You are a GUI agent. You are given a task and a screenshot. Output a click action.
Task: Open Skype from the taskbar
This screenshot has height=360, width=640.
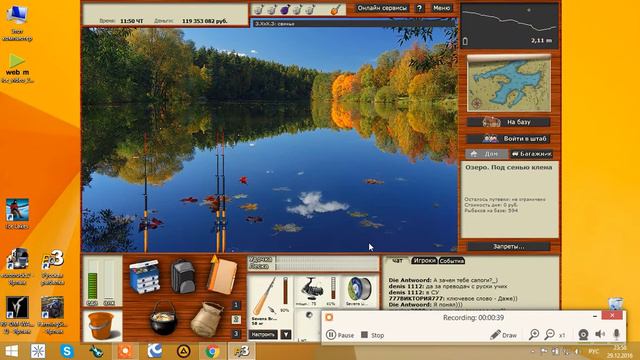[x=67, y=351]
